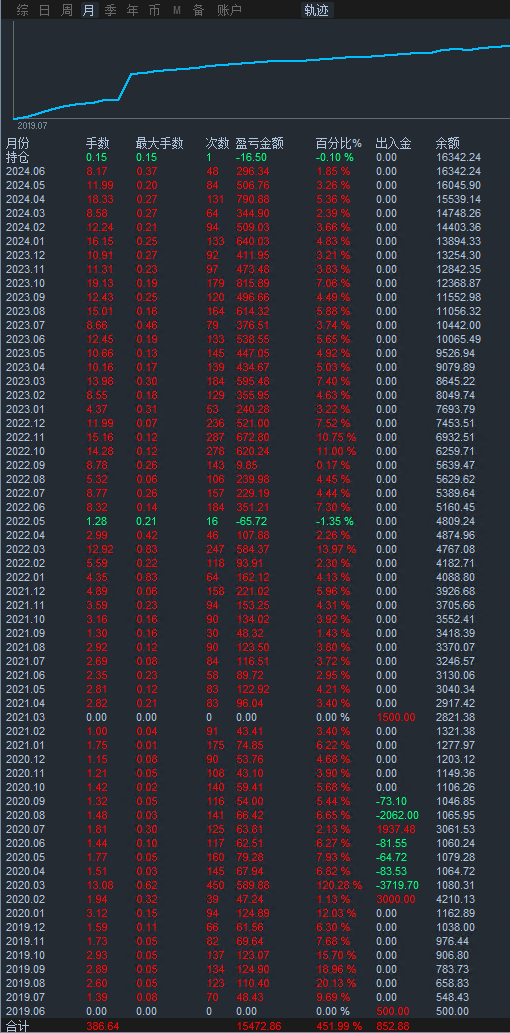This screenshot has height=1033, width=510.
Task: Select percentage 11.00 %
Action: pos(336,451)
